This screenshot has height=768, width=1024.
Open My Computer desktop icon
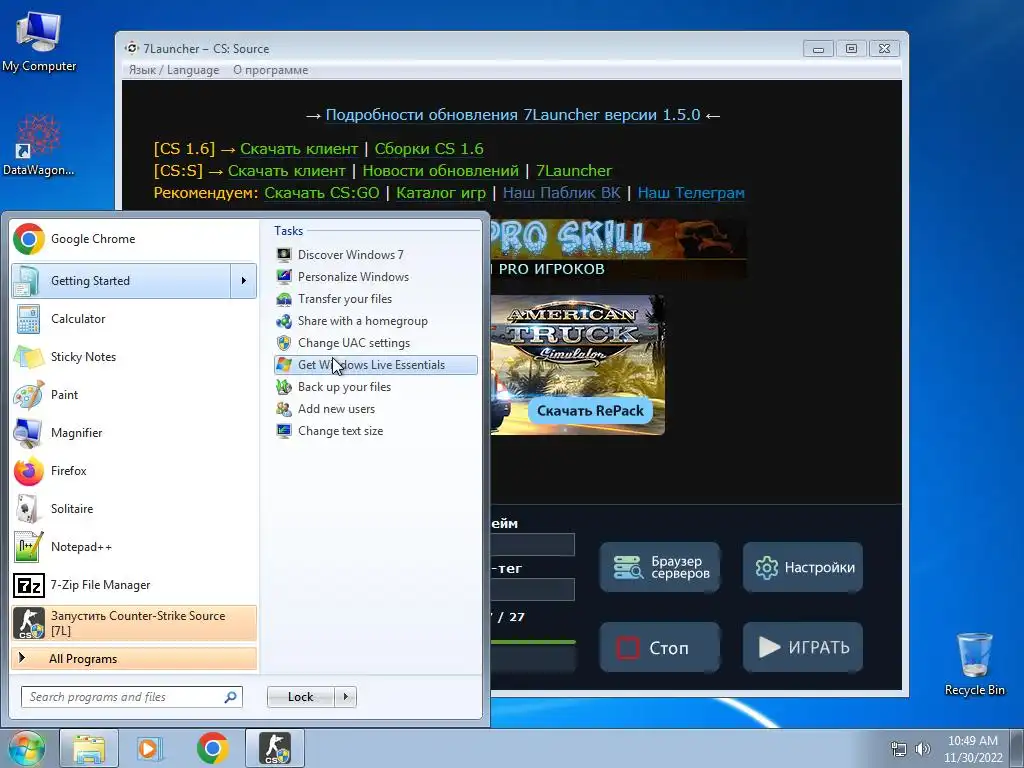point(39,42)
